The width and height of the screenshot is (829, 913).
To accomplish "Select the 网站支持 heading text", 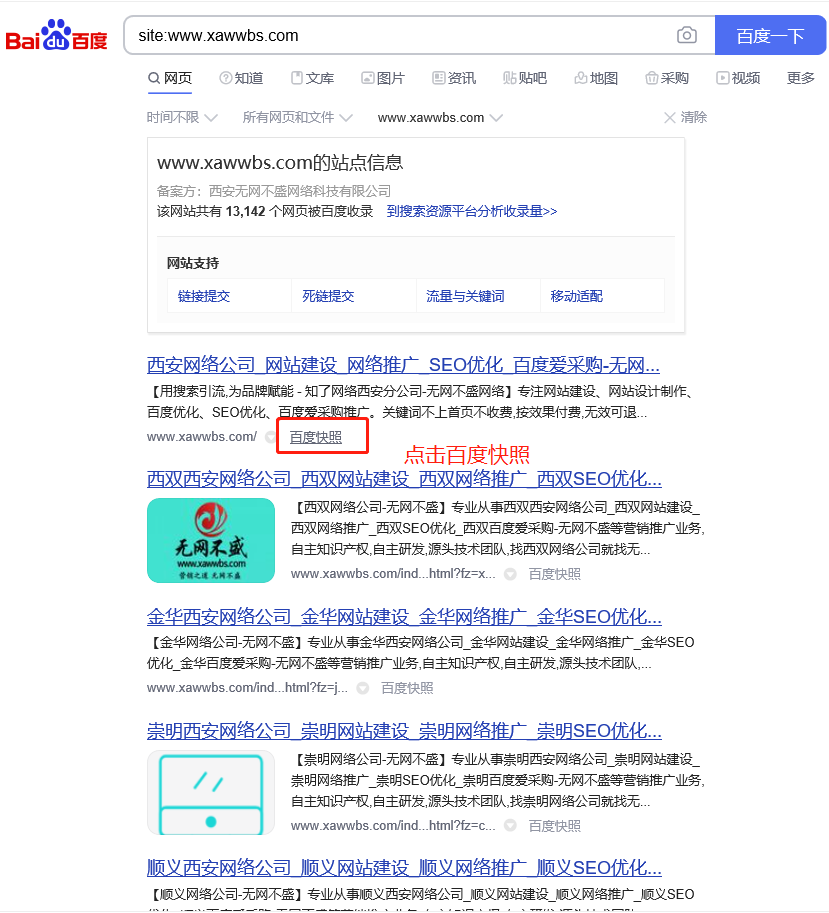I will click(x=193, y=263).
